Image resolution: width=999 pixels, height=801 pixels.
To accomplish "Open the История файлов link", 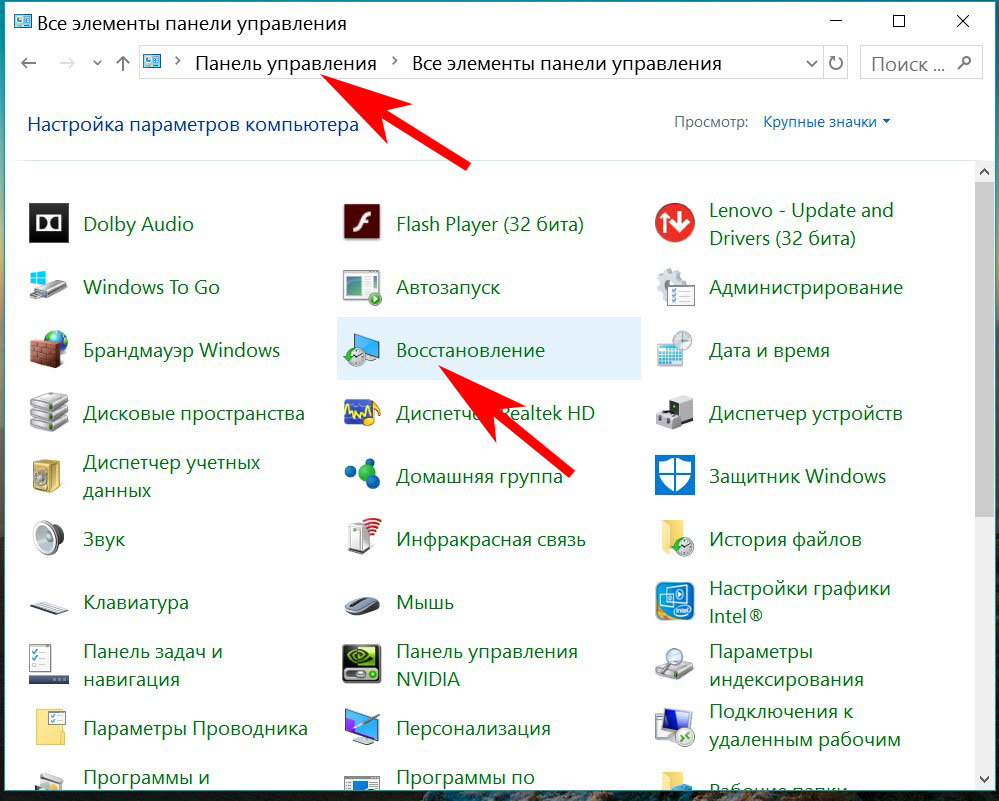I will click(785, 539).
